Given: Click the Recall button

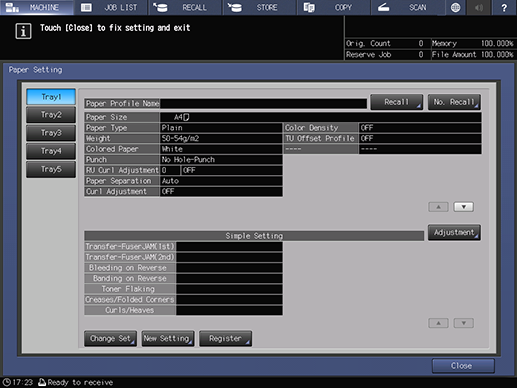Looking at the screenshot, I should [x=397, y=102].
